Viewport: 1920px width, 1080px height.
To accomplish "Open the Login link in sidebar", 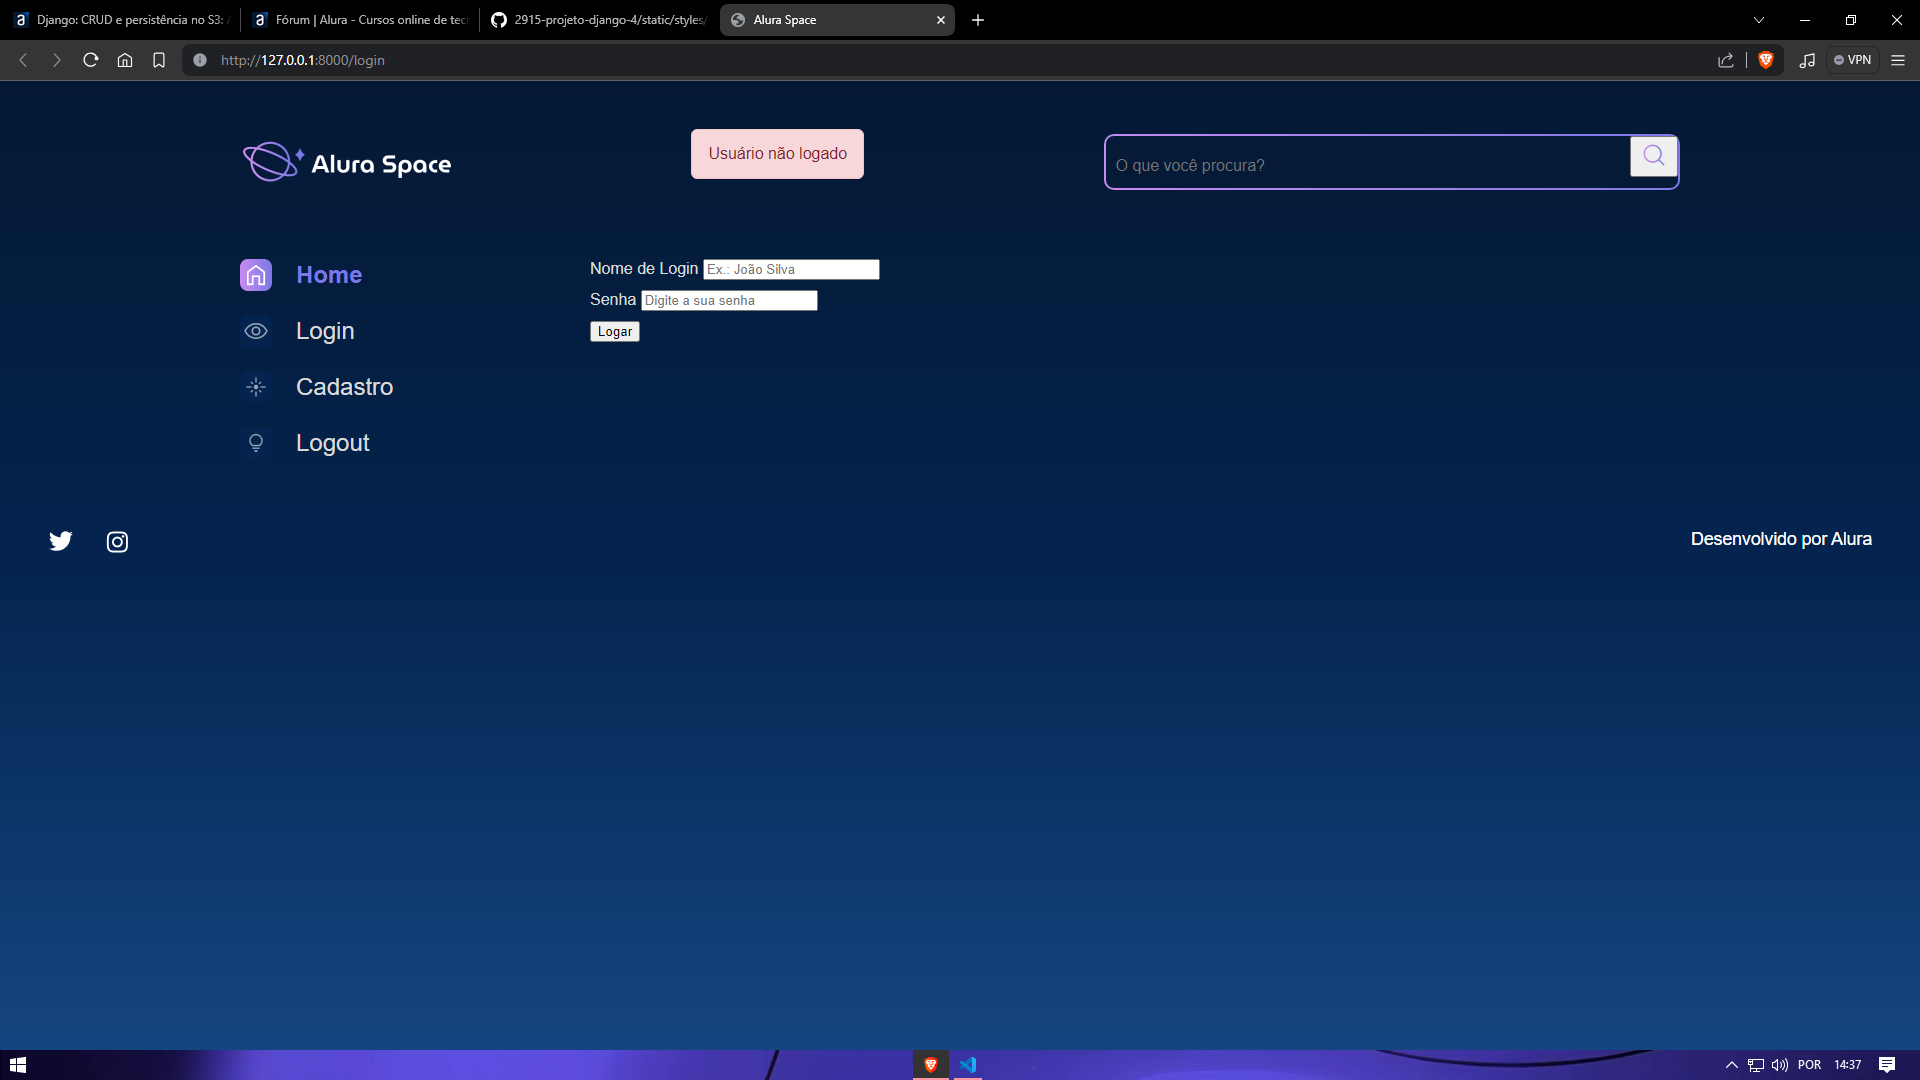I will (325, 331).
